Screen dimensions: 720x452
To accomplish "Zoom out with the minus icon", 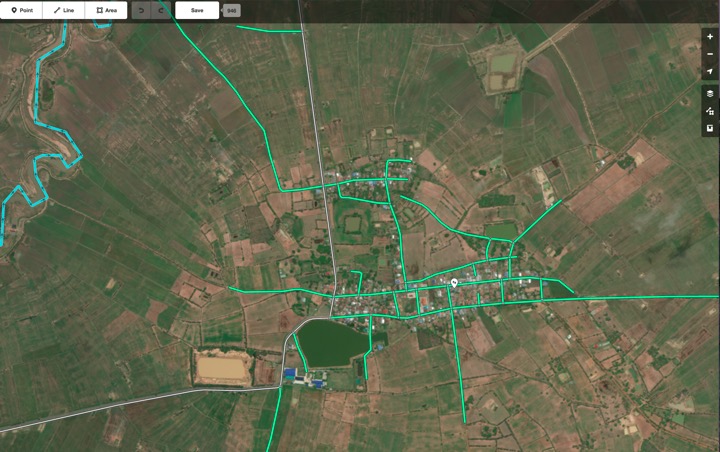I will 710,54.
